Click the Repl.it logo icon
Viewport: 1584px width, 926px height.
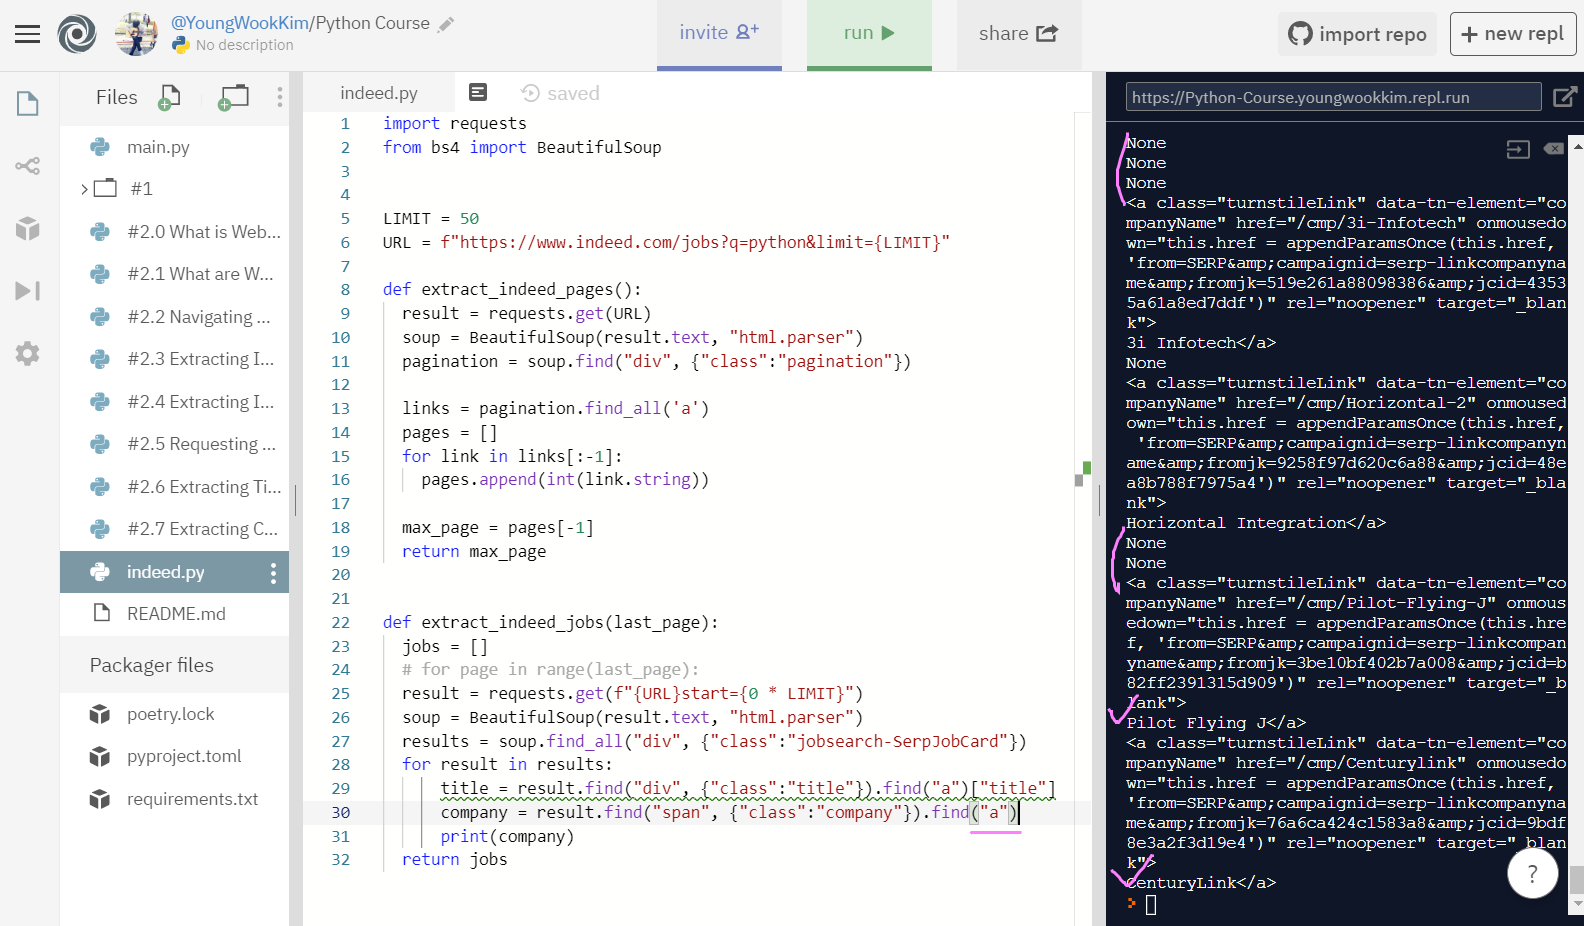[x=77, y=34]
